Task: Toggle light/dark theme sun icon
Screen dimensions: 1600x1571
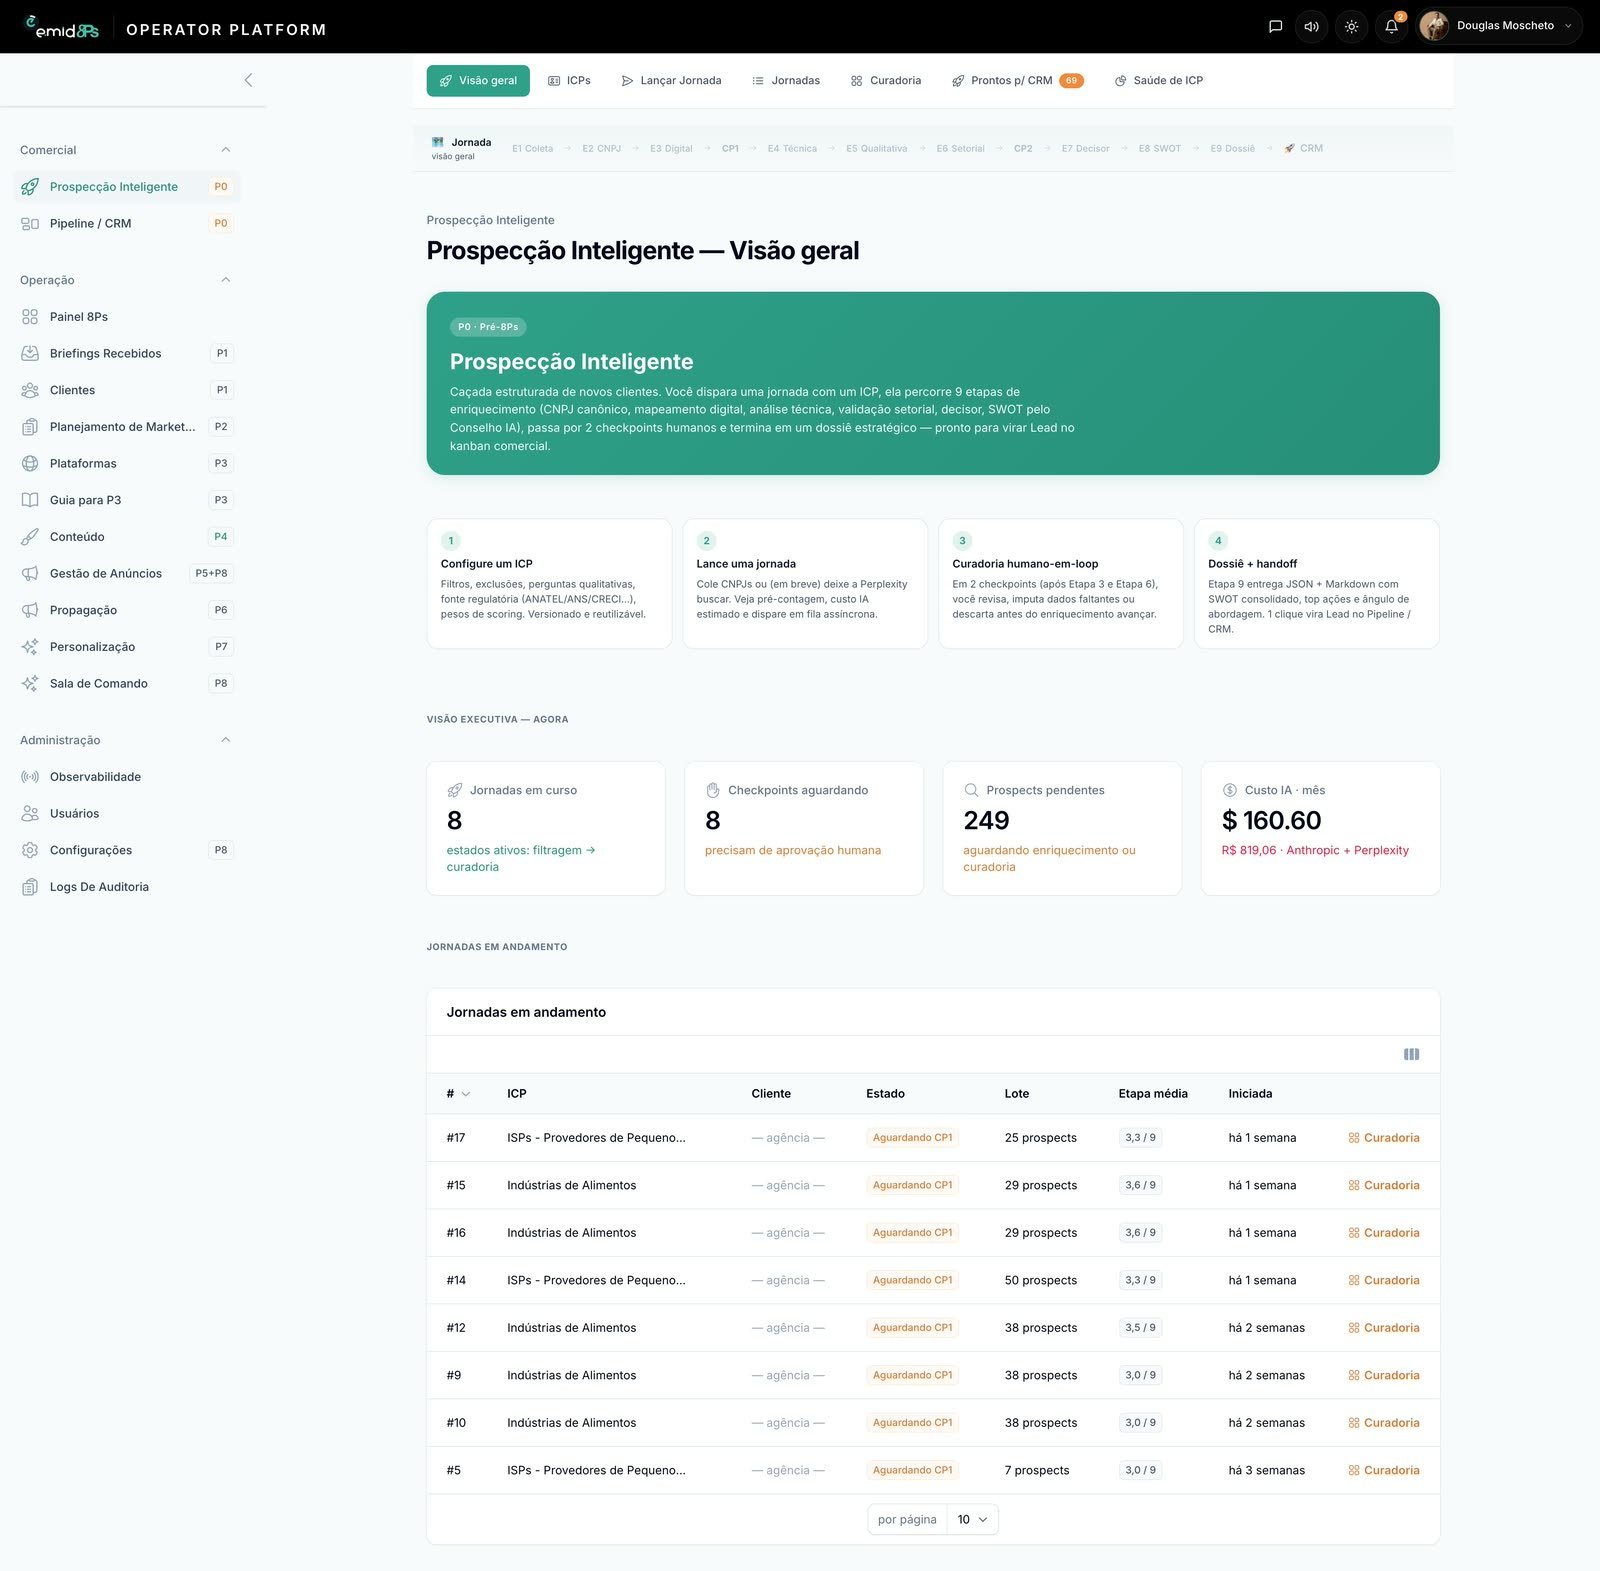Action: coord(1351,27)
